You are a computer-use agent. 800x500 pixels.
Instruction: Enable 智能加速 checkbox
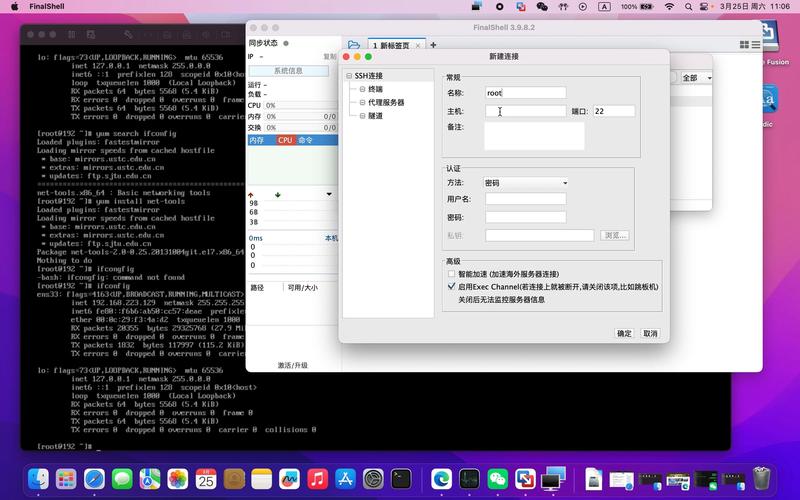(452, 274)
